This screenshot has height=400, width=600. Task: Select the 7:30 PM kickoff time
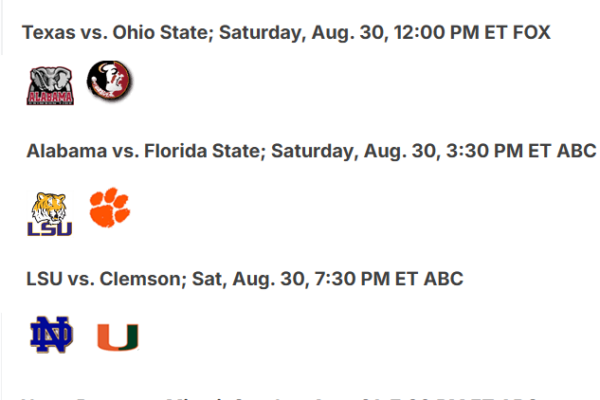coord(352,279)
